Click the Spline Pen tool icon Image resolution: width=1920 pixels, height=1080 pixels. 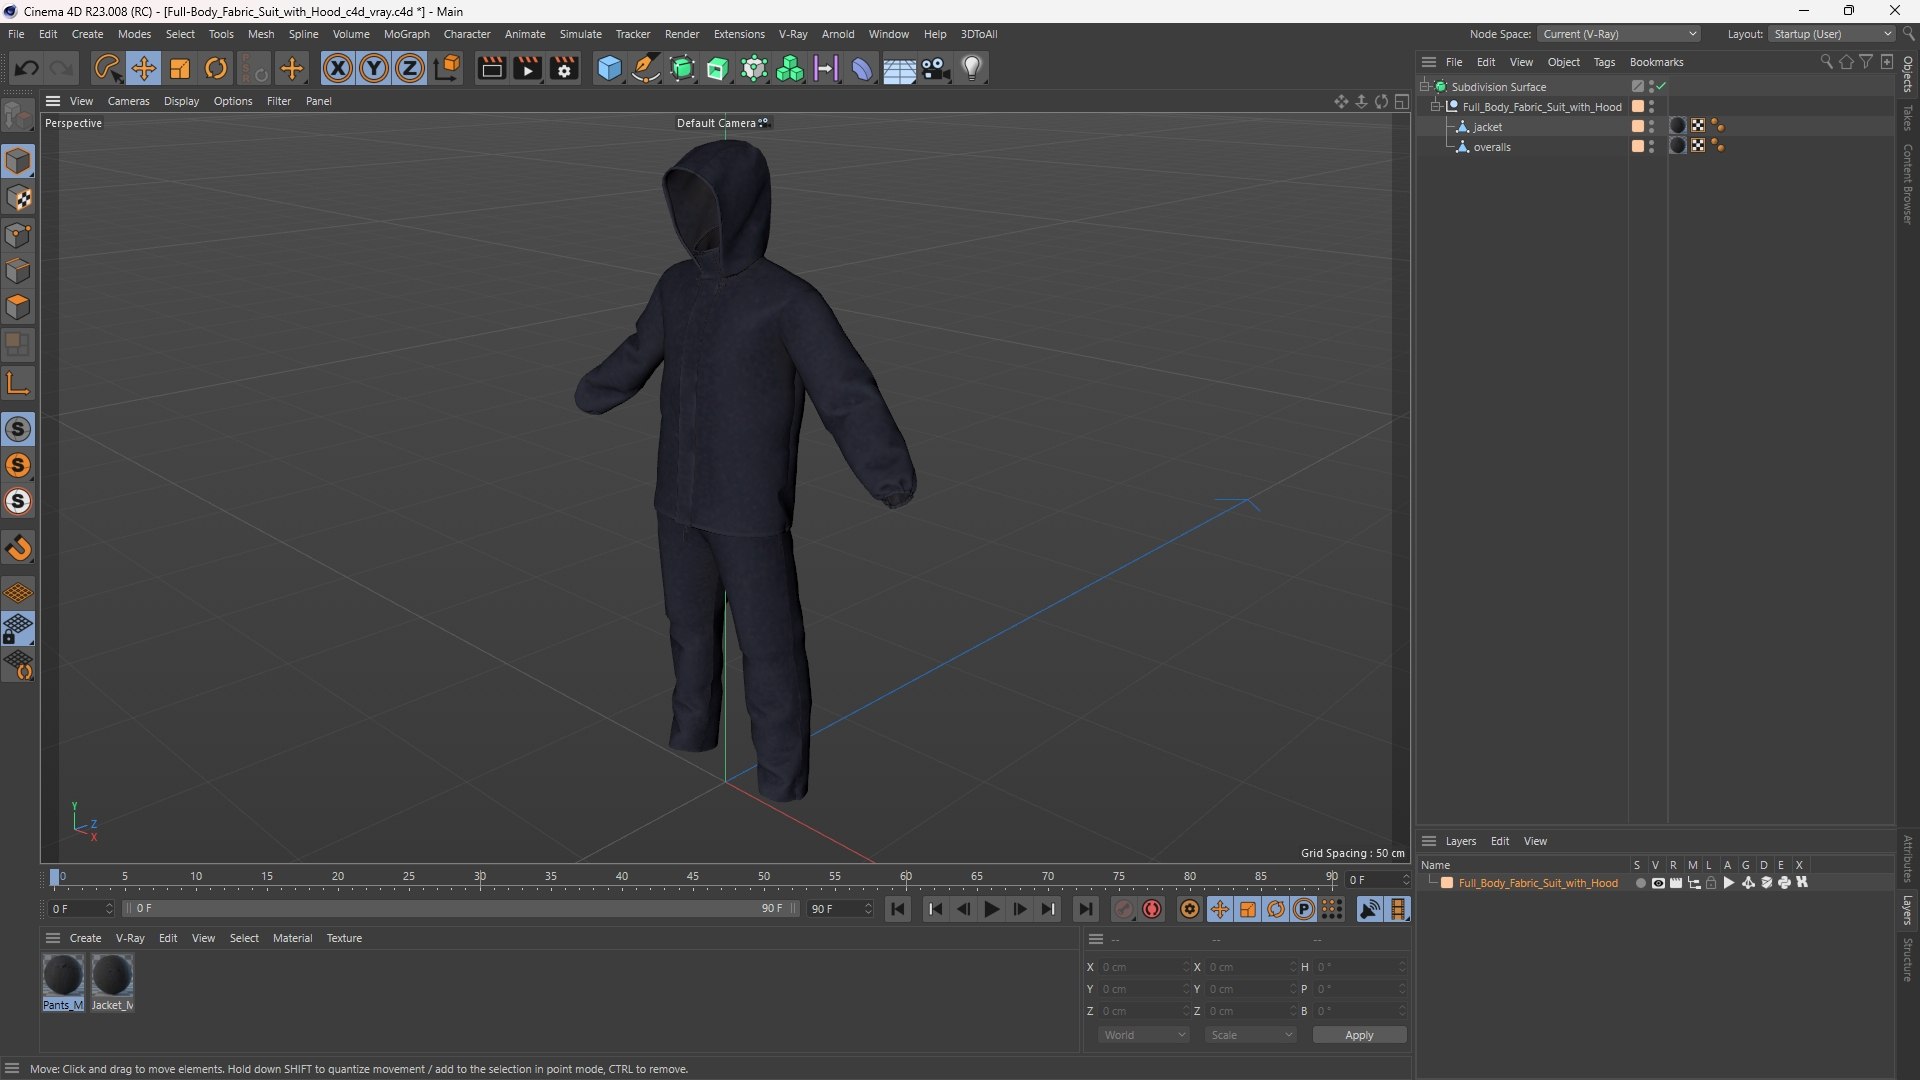[x=646, y=68]
